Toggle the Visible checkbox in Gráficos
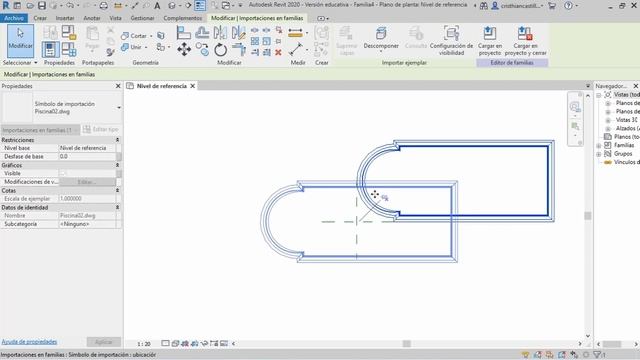Screen dimensions: 640x360 point(62,173)
